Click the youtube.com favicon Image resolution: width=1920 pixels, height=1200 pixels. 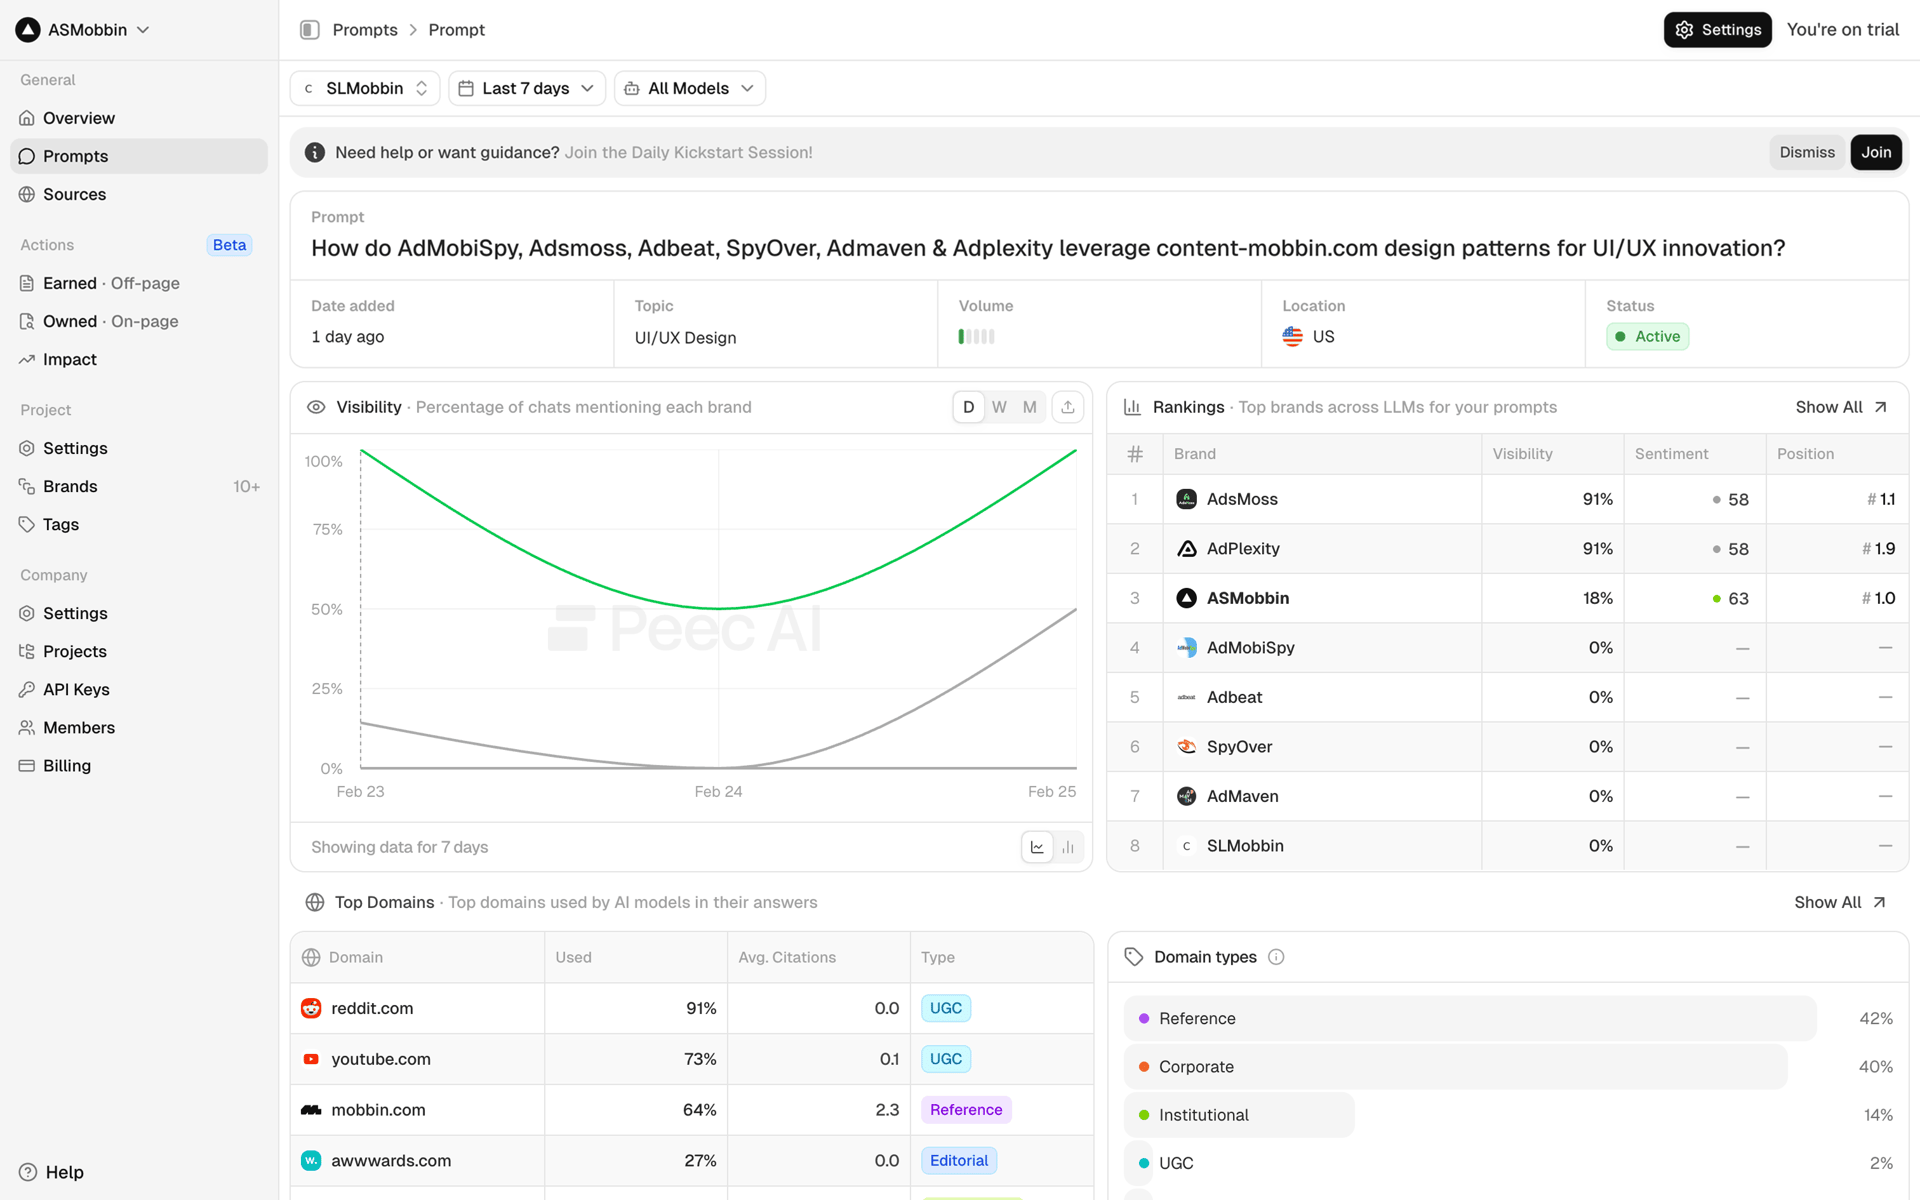point(311,1059)
